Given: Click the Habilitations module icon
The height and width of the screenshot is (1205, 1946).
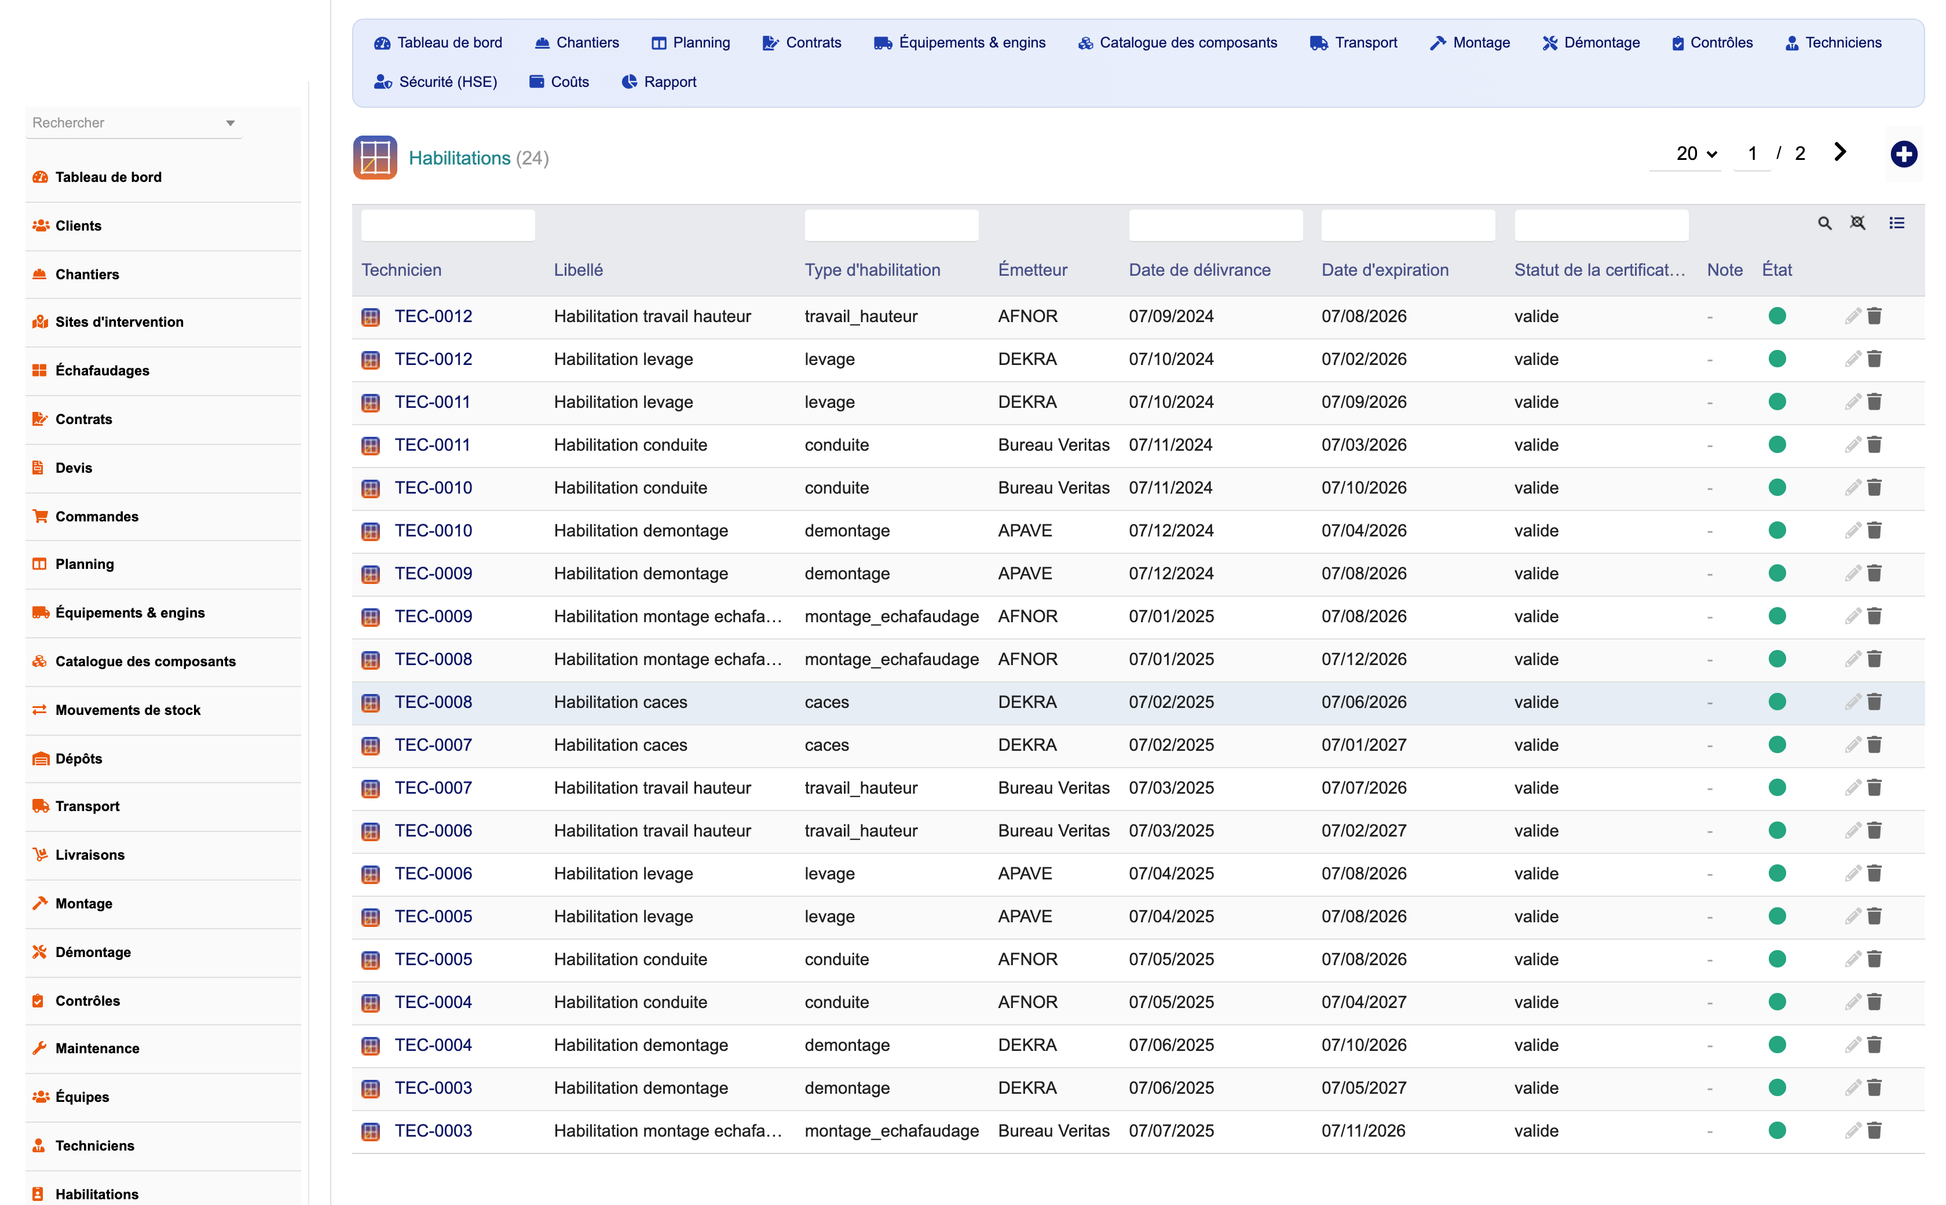Looking at the screenshot, I should (x=375, y=158).
